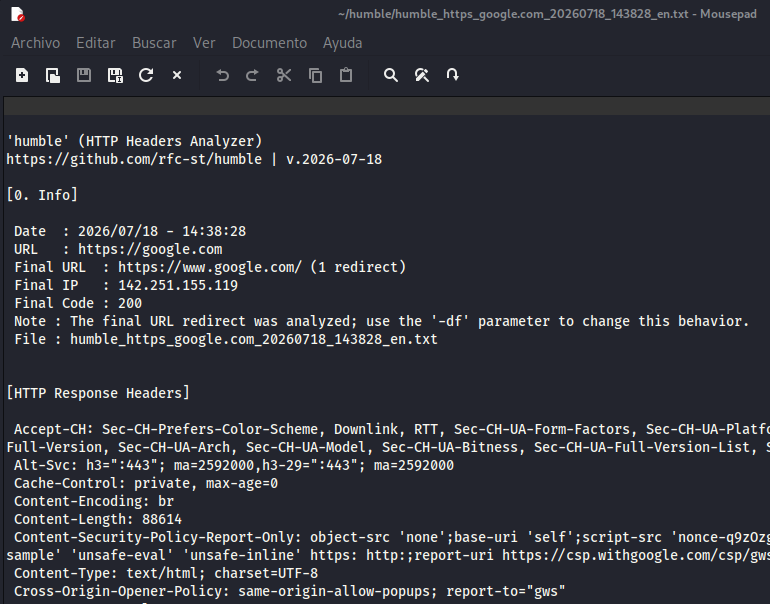Screen dimensions: 770x604
Task: Click the 'Content-Security-Policy-Report-Only' header line
Action: point(392,537)
